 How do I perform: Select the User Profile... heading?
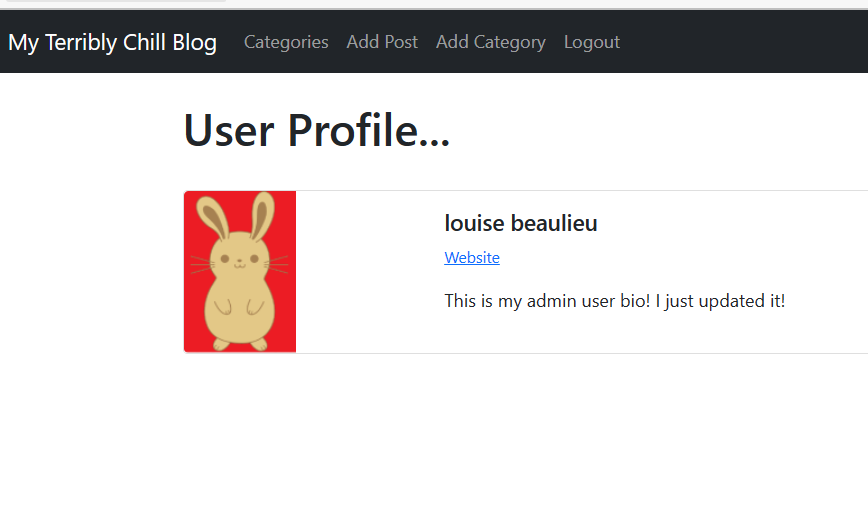(x=316, y=131)
